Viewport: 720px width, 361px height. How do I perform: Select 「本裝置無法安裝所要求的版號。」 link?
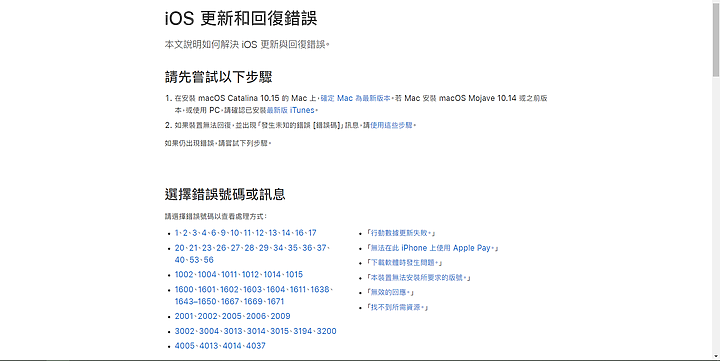[x=419, y=278]
